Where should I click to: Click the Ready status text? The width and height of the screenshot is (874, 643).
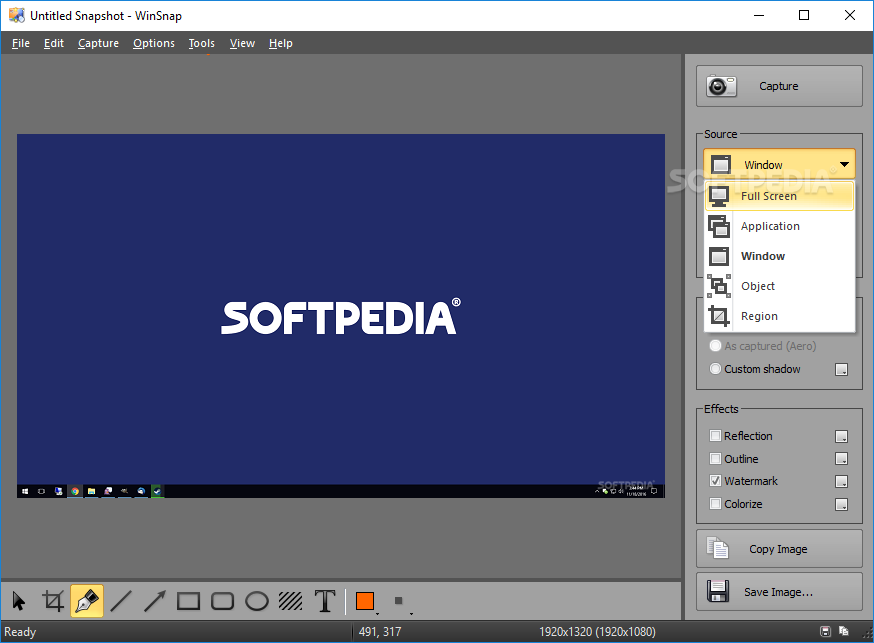click(x=20, y=632)
